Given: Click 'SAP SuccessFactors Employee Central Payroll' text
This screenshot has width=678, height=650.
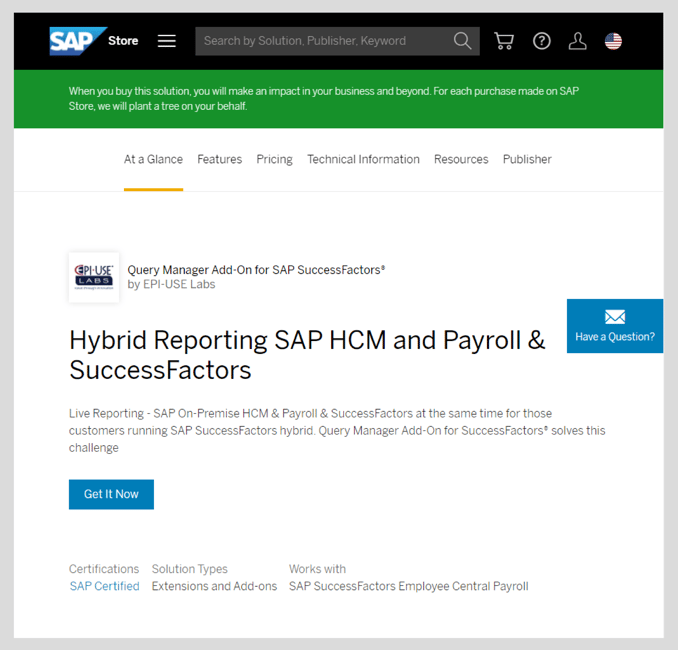Looking at the screenshot, I should point(409,586).
